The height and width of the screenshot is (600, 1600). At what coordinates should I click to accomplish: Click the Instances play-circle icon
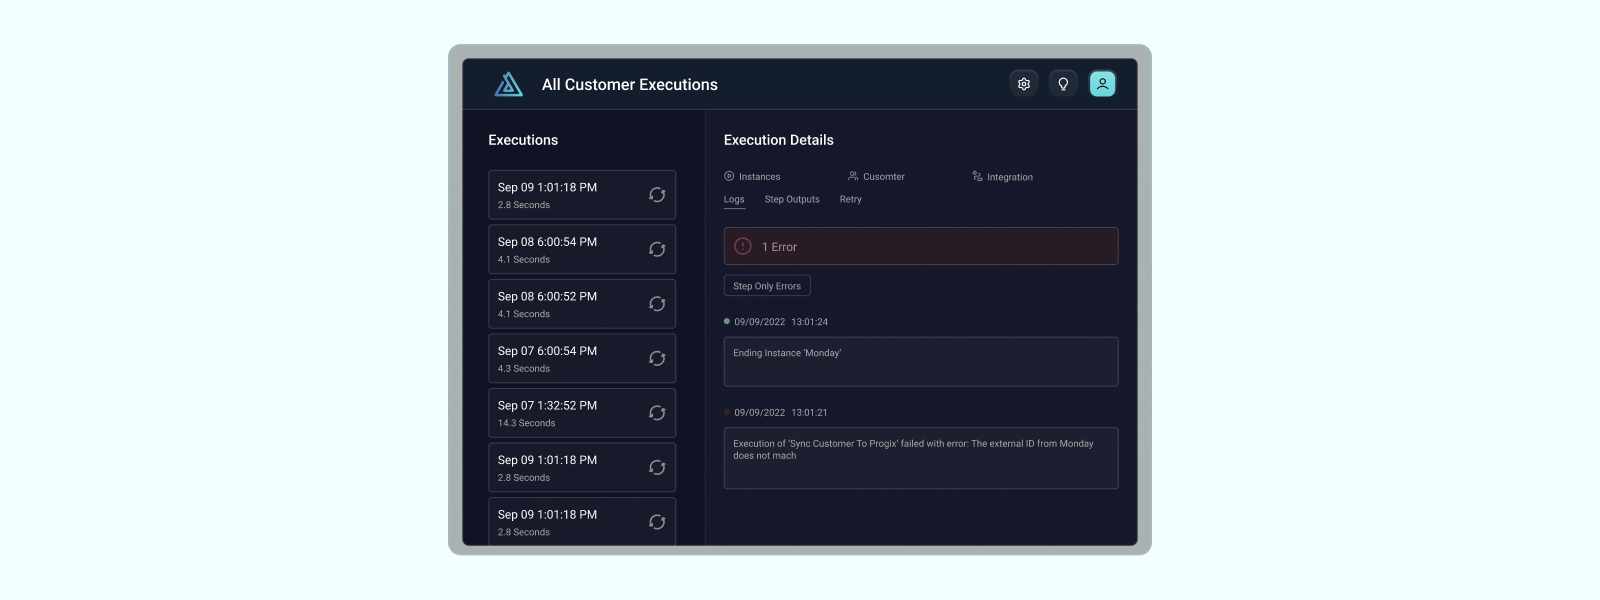coord(729,176)
